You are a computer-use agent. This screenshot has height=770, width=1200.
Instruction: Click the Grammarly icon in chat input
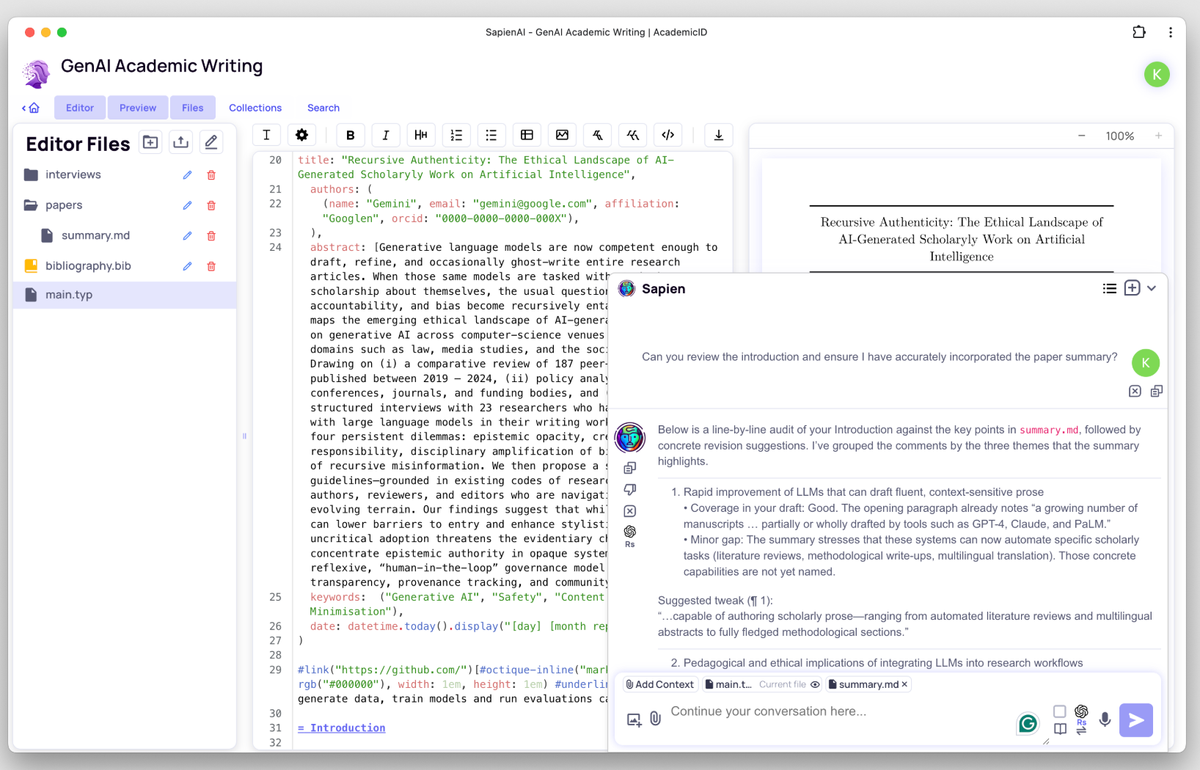point(1028,724)
